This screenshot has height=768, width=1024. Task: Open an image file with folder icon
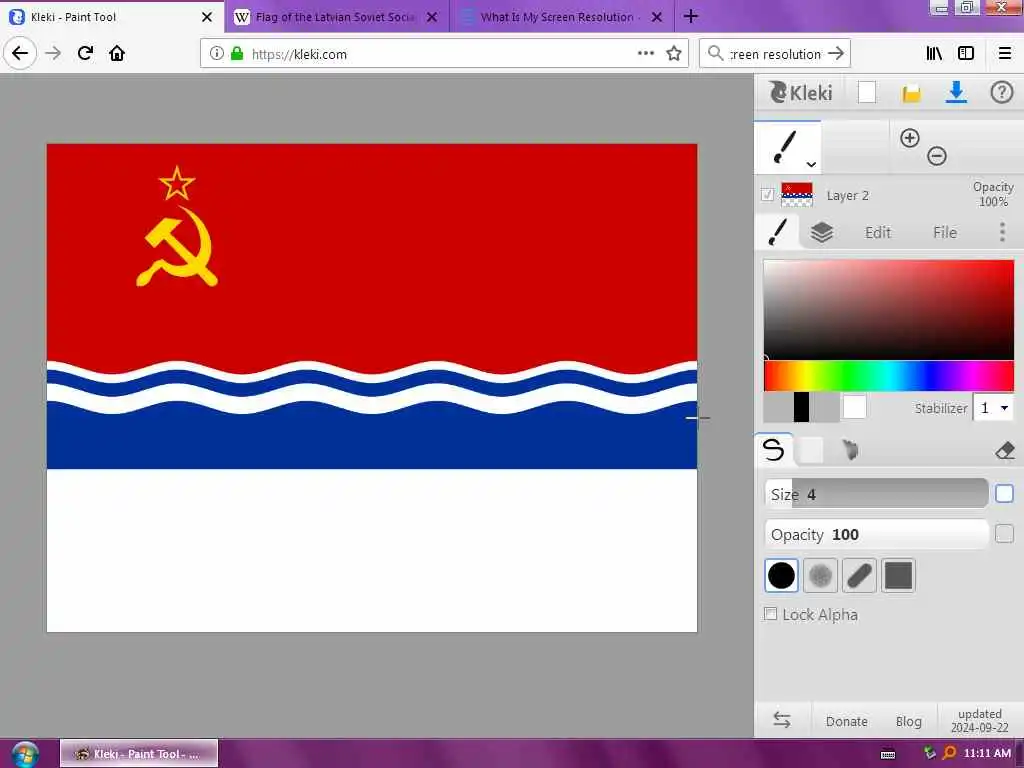click(911, 93)
